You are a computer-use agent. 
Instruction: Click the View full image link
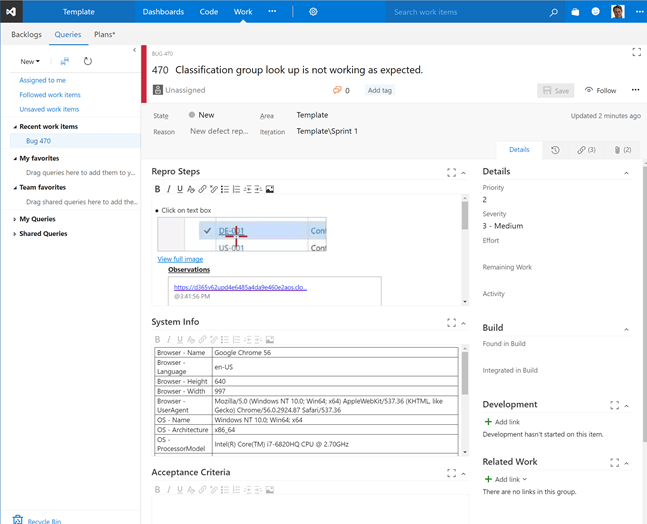pyautogui.click(x=180, y=259)
